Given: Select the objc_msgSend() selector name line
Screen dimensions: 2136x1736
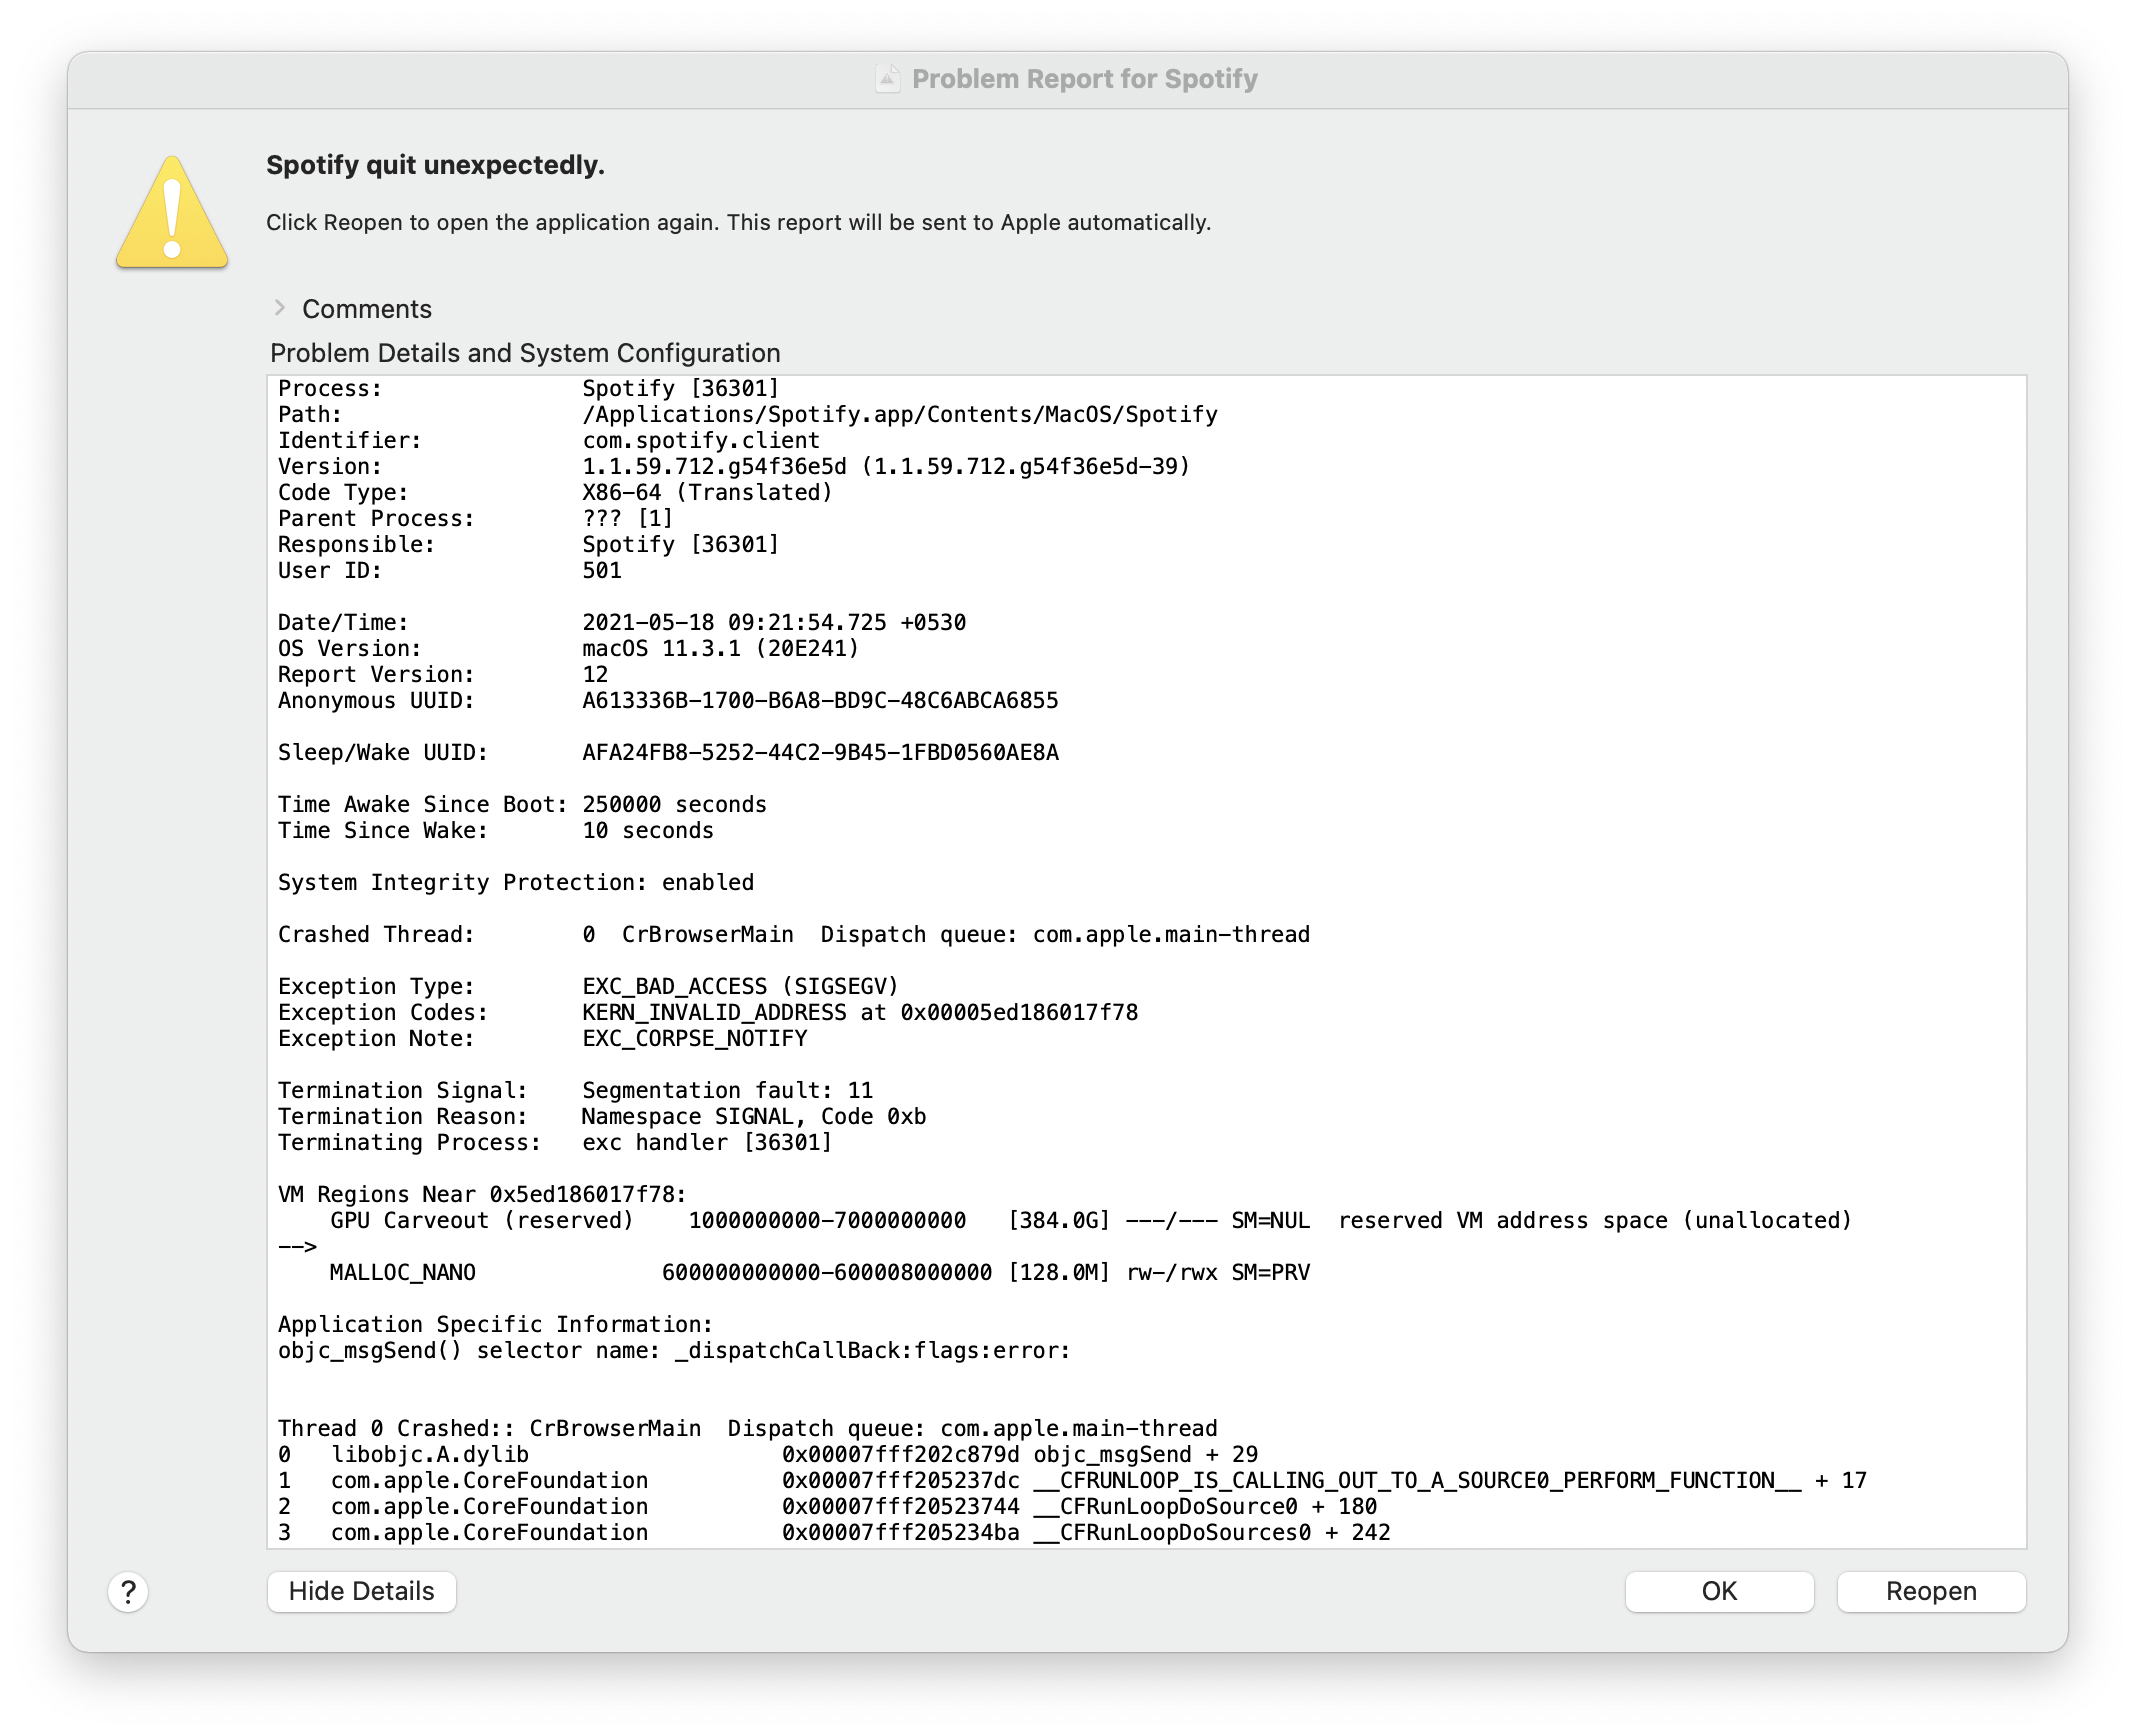Looking at the screenshot, I should (674, 1350).
